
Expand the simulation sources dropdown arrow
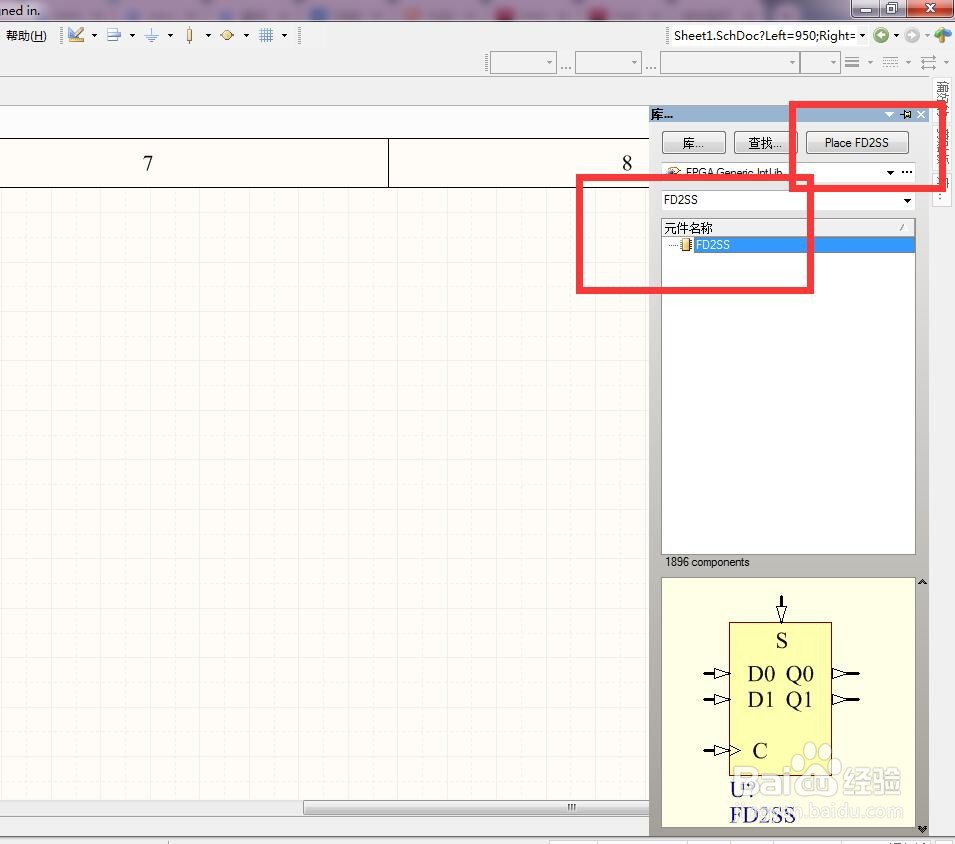coord(246,35)
